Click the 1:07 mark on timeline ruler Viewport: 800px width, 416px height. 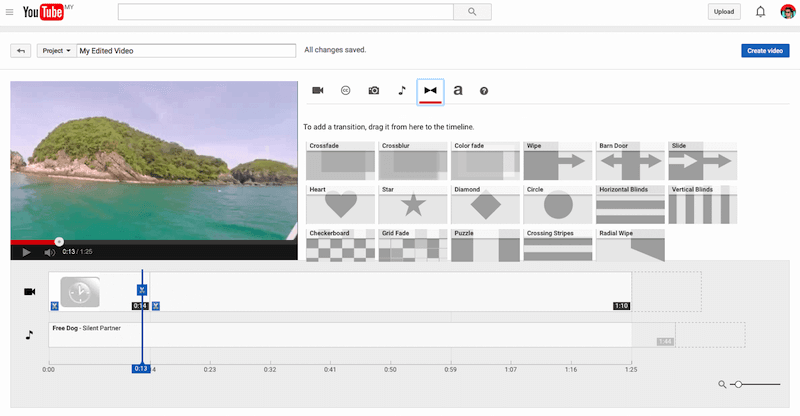pos(511,370)
